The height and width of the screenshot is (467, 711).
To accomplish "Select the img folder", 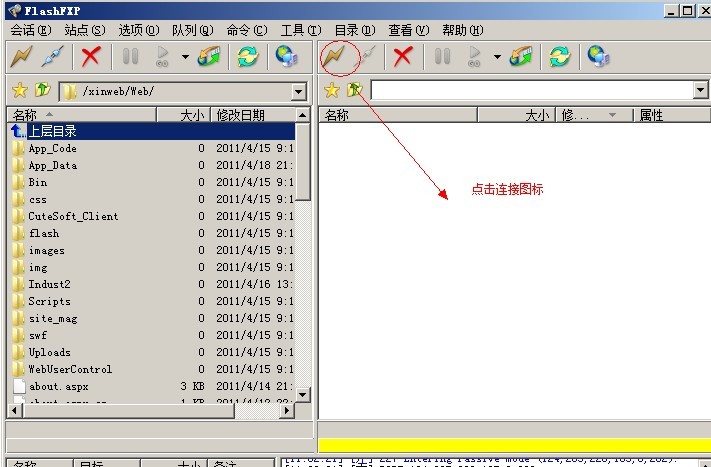I will click(x=152, y=267).
